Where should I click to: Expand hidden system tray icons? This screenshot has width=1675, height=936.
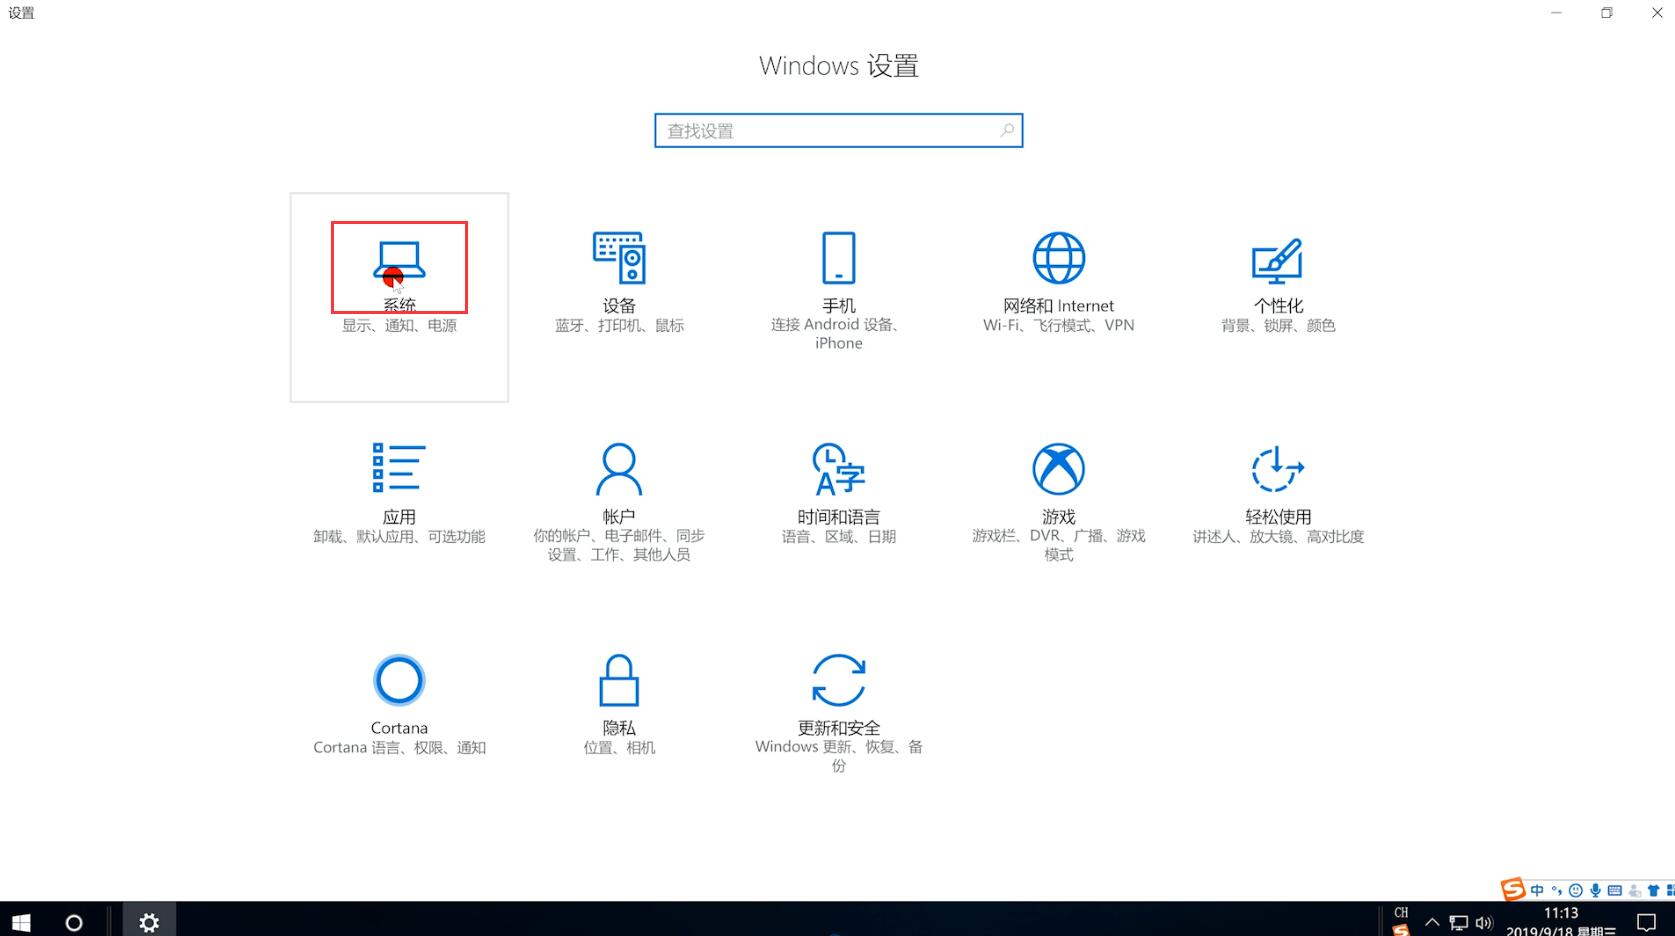(x=1432, y=922)
